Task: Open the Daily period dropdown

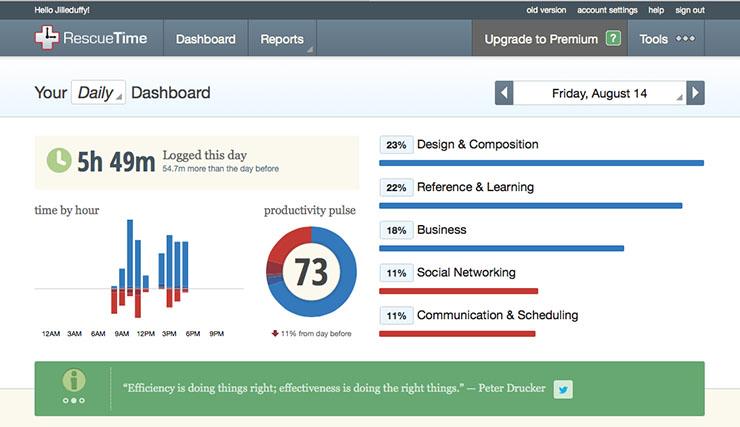Action: click(98, 93)
